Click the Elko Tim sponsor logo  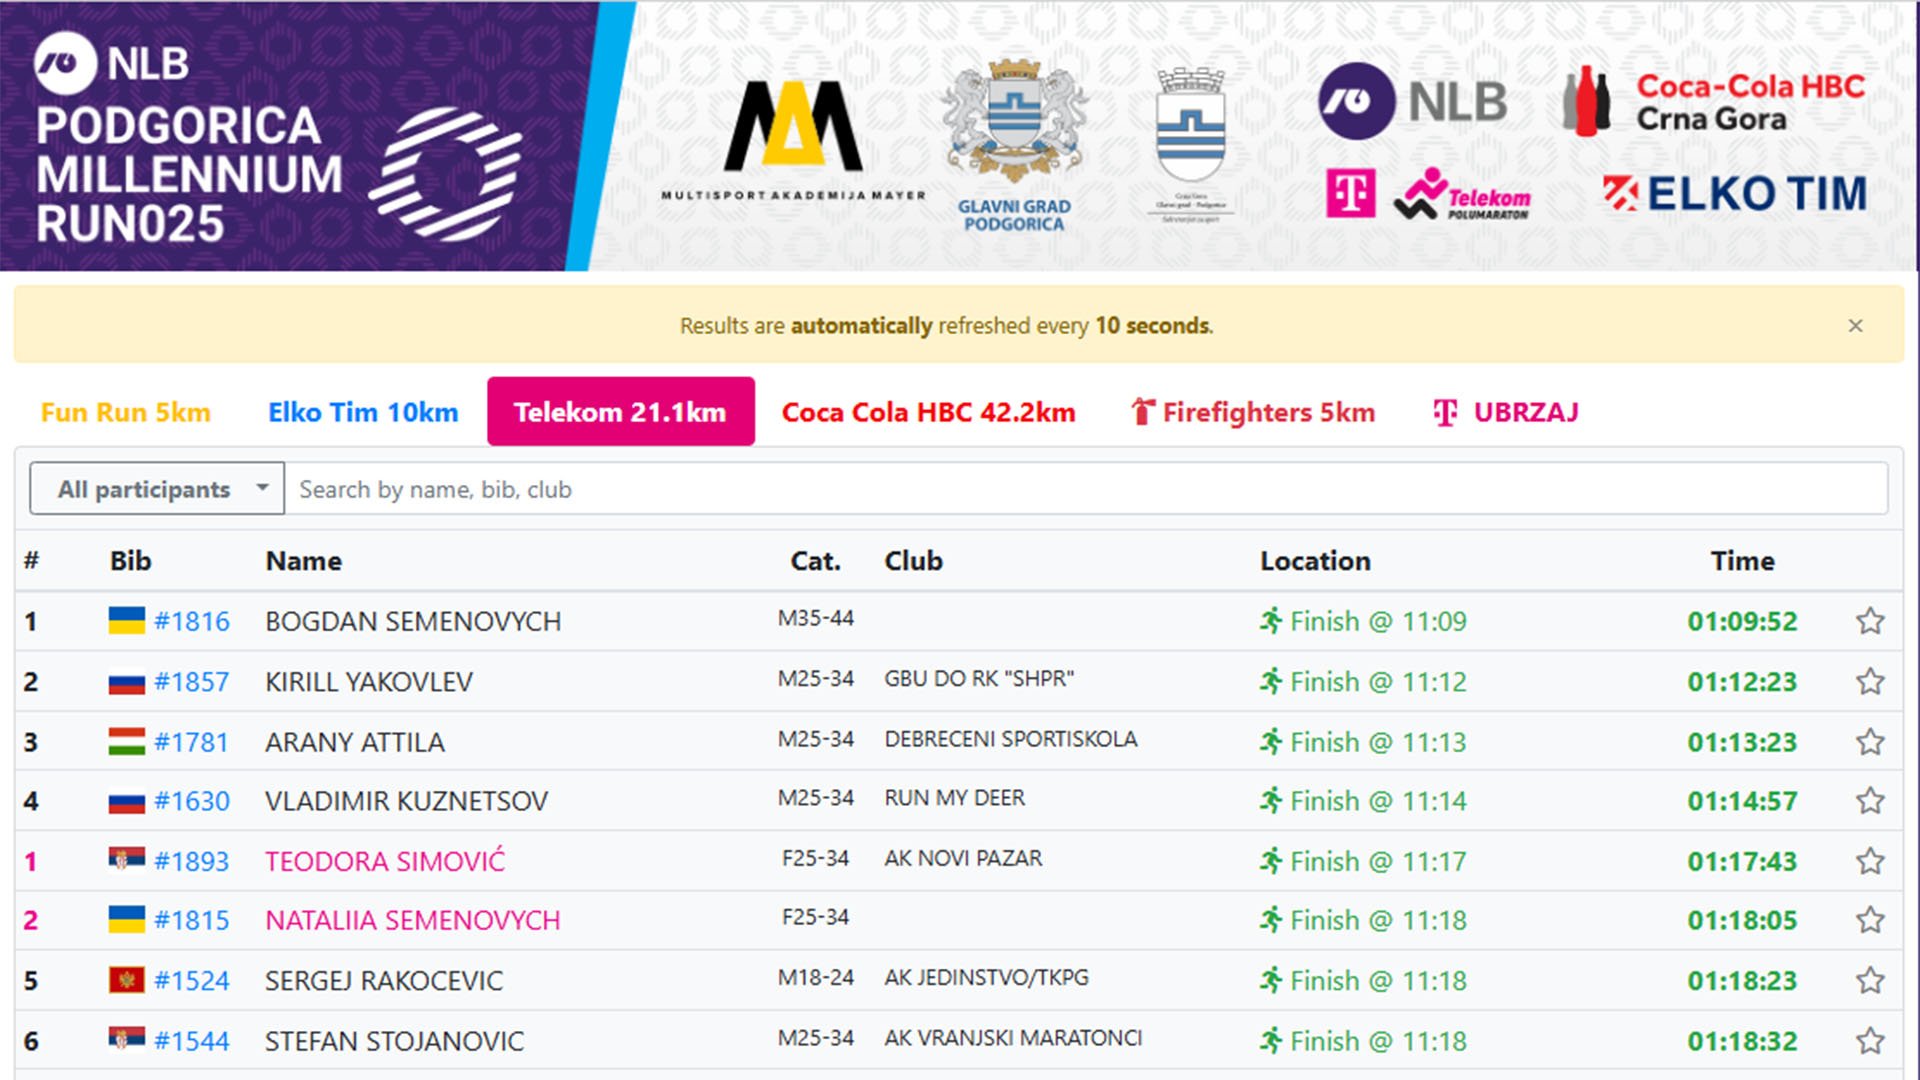(1735, 193)
